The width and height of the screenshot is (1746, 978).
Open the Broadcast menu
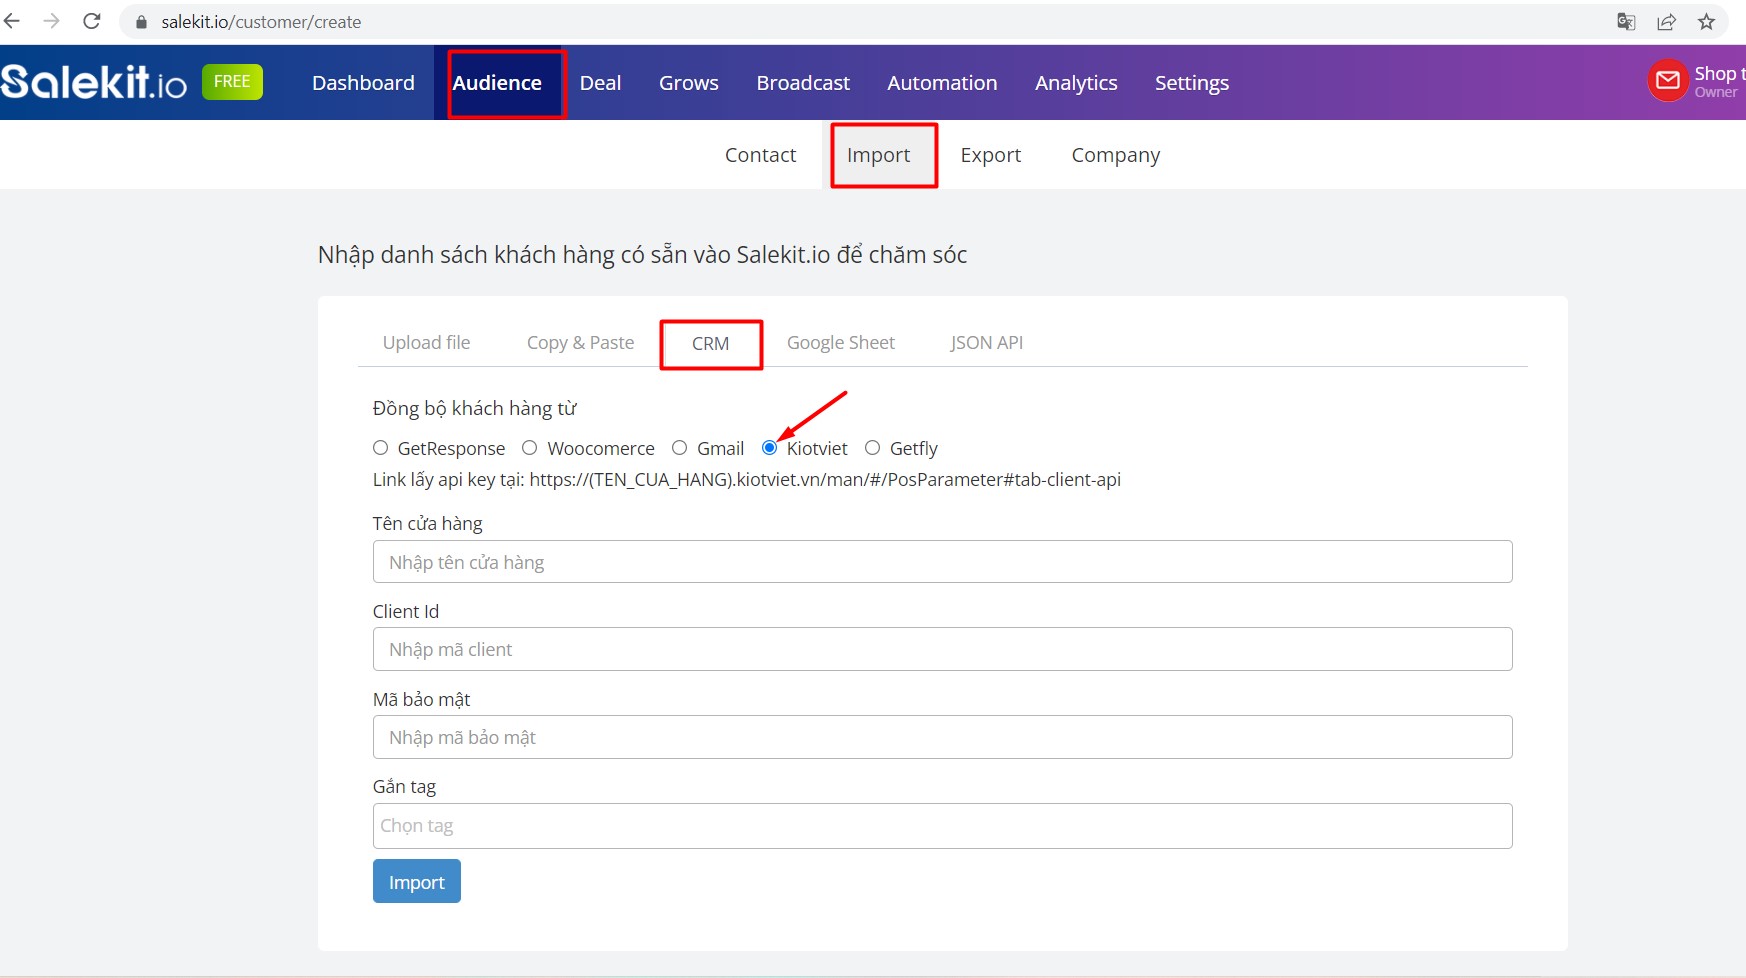[x=803, y=83]
